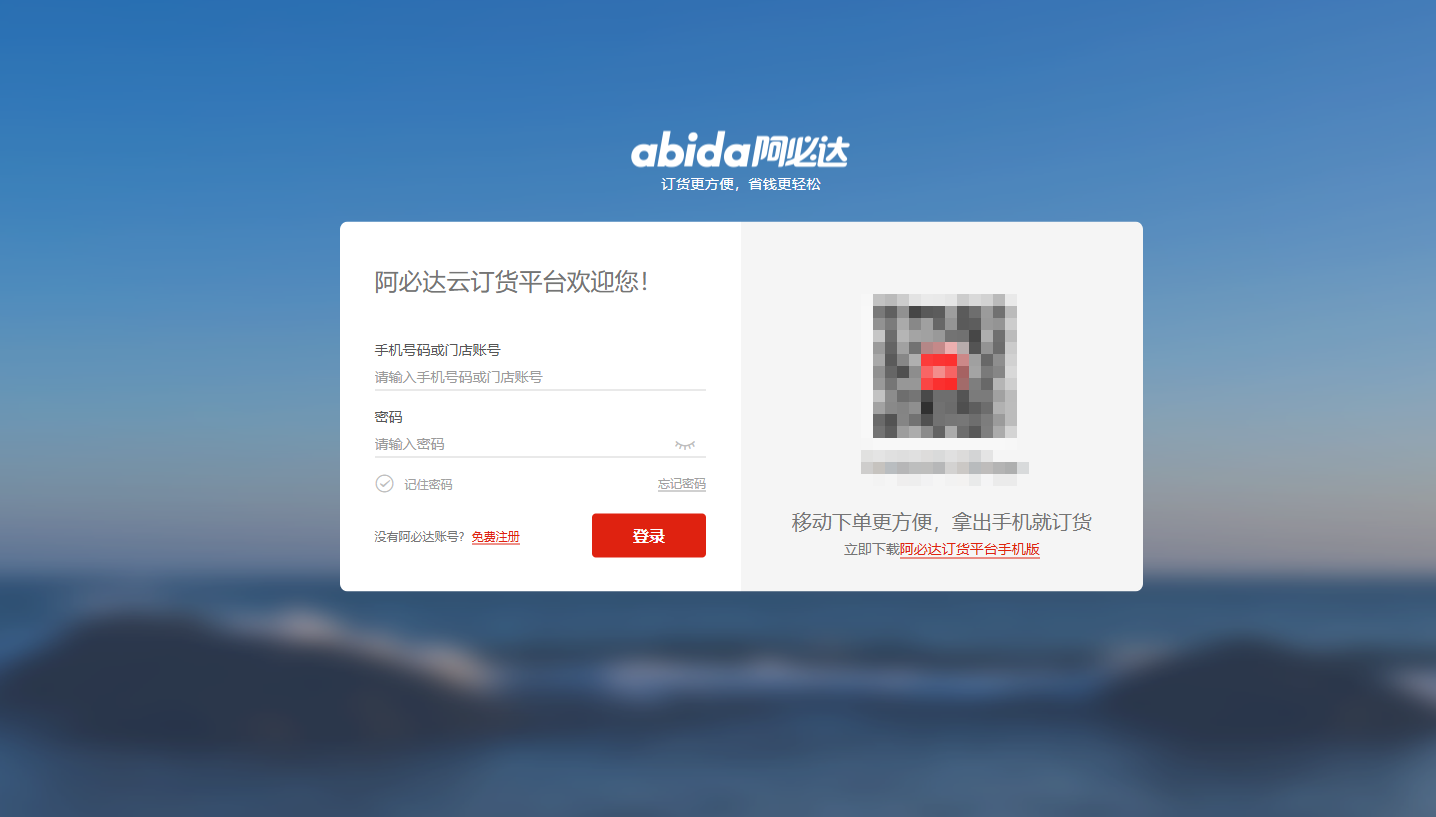Toggle password visibility eye icon
The width and height of the screenshot is (1436, 817).
tap(685, 444)
